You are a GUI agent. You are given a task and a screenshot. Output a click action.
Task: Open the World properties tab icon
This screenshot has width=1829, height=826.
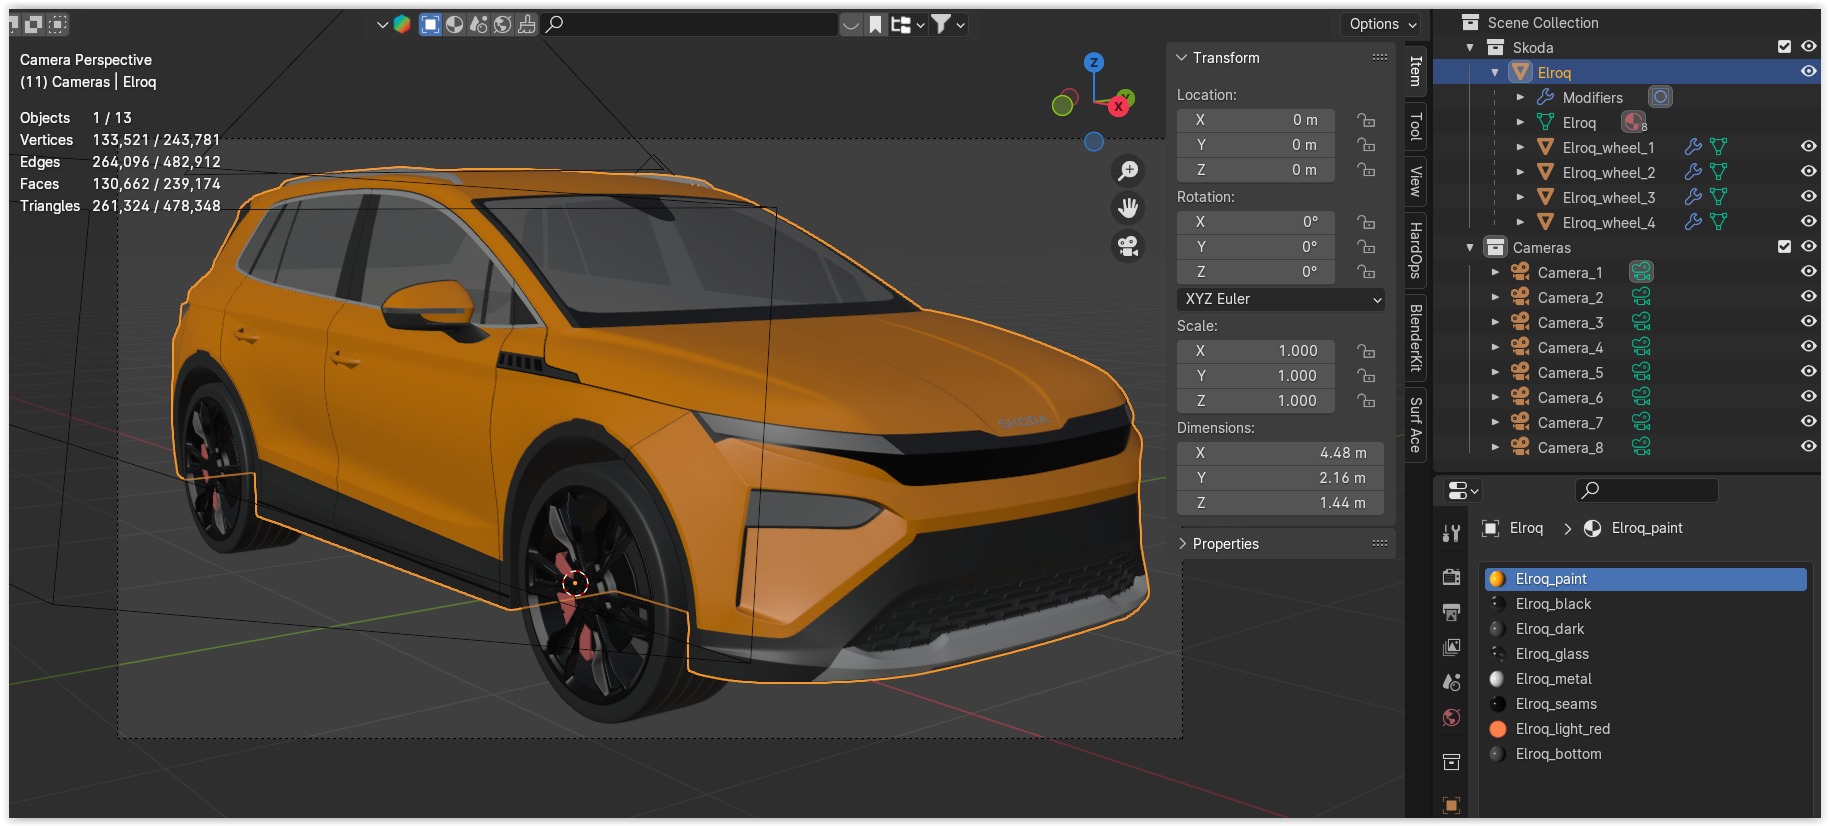(1451, 717)
